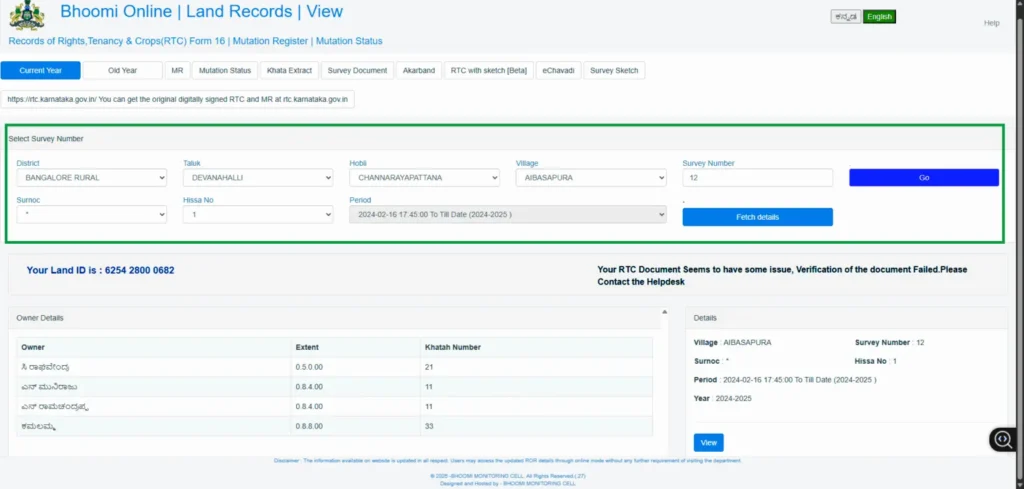Image resolution: width=1024 pixels, height=489 pixels.
Task: Click the rtc.karnataka.gov.in notice link
Action: click(178, 99)
